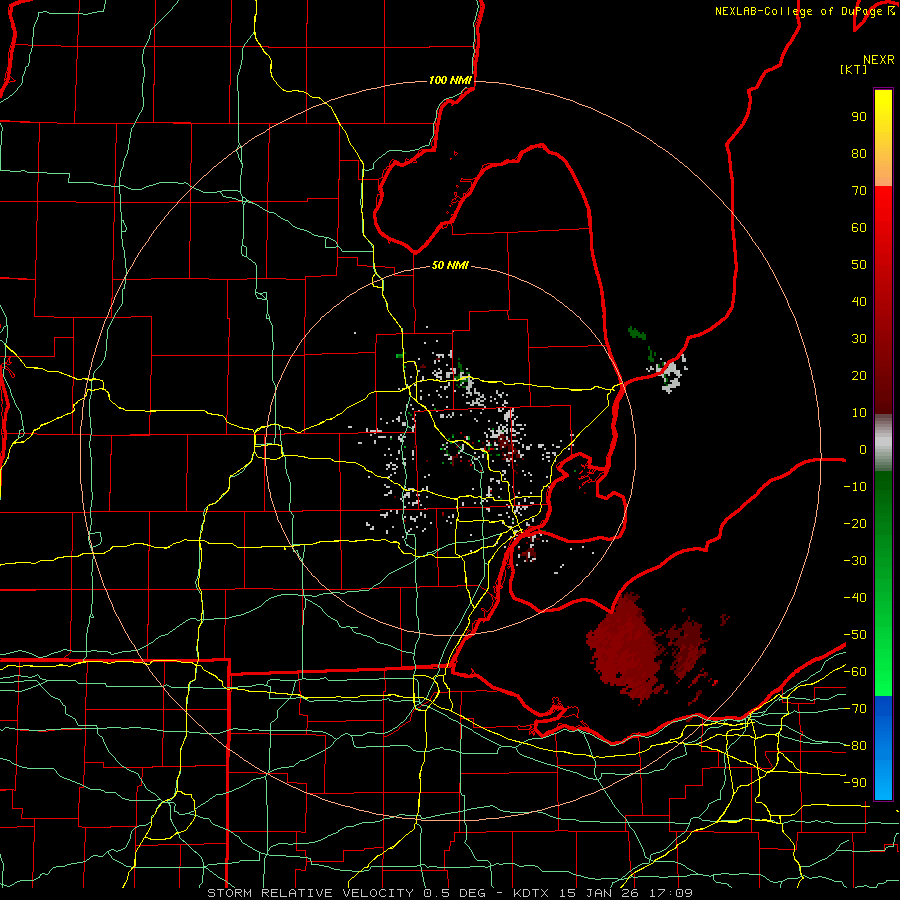
Task: Click the -50 value on the velocity scale
Action: (855, 635)
